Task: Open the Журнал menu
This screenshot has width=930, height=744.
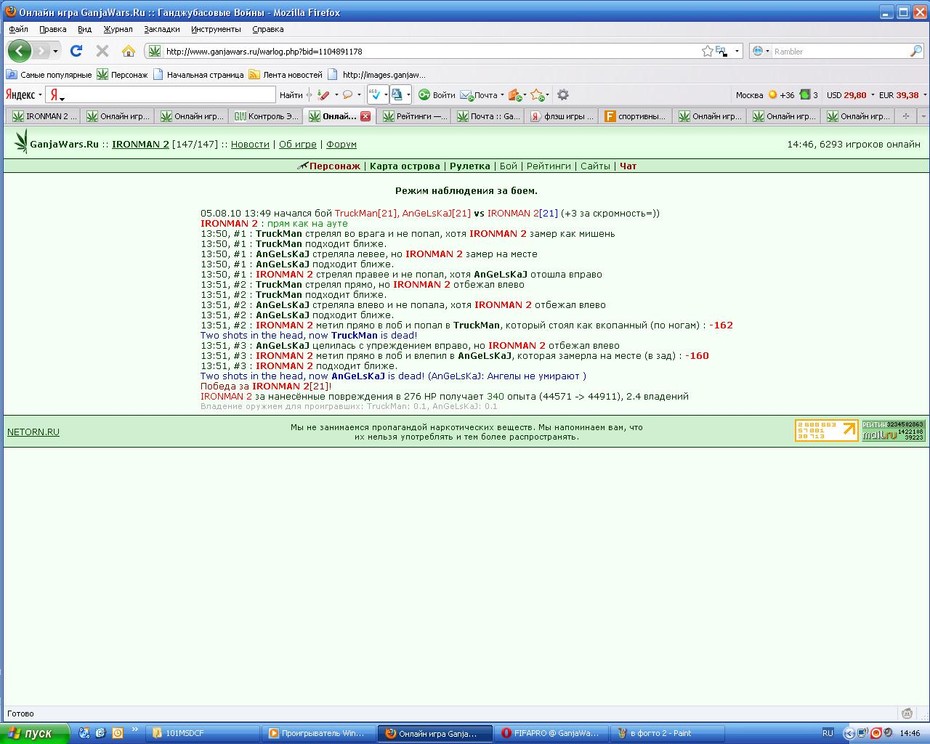Action: (x=118, y=29)
